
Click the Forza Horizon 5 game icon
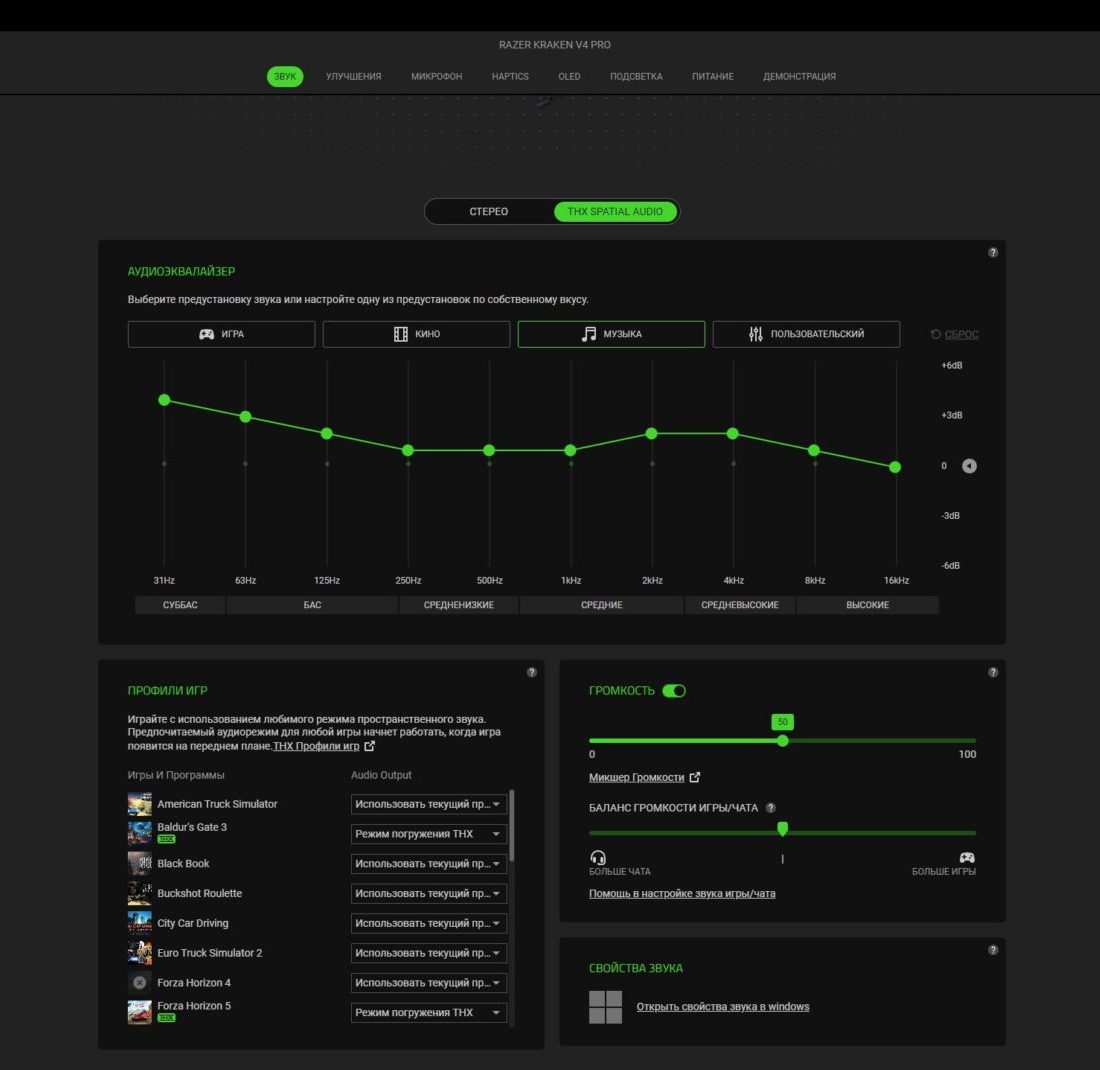(140, 1012)
